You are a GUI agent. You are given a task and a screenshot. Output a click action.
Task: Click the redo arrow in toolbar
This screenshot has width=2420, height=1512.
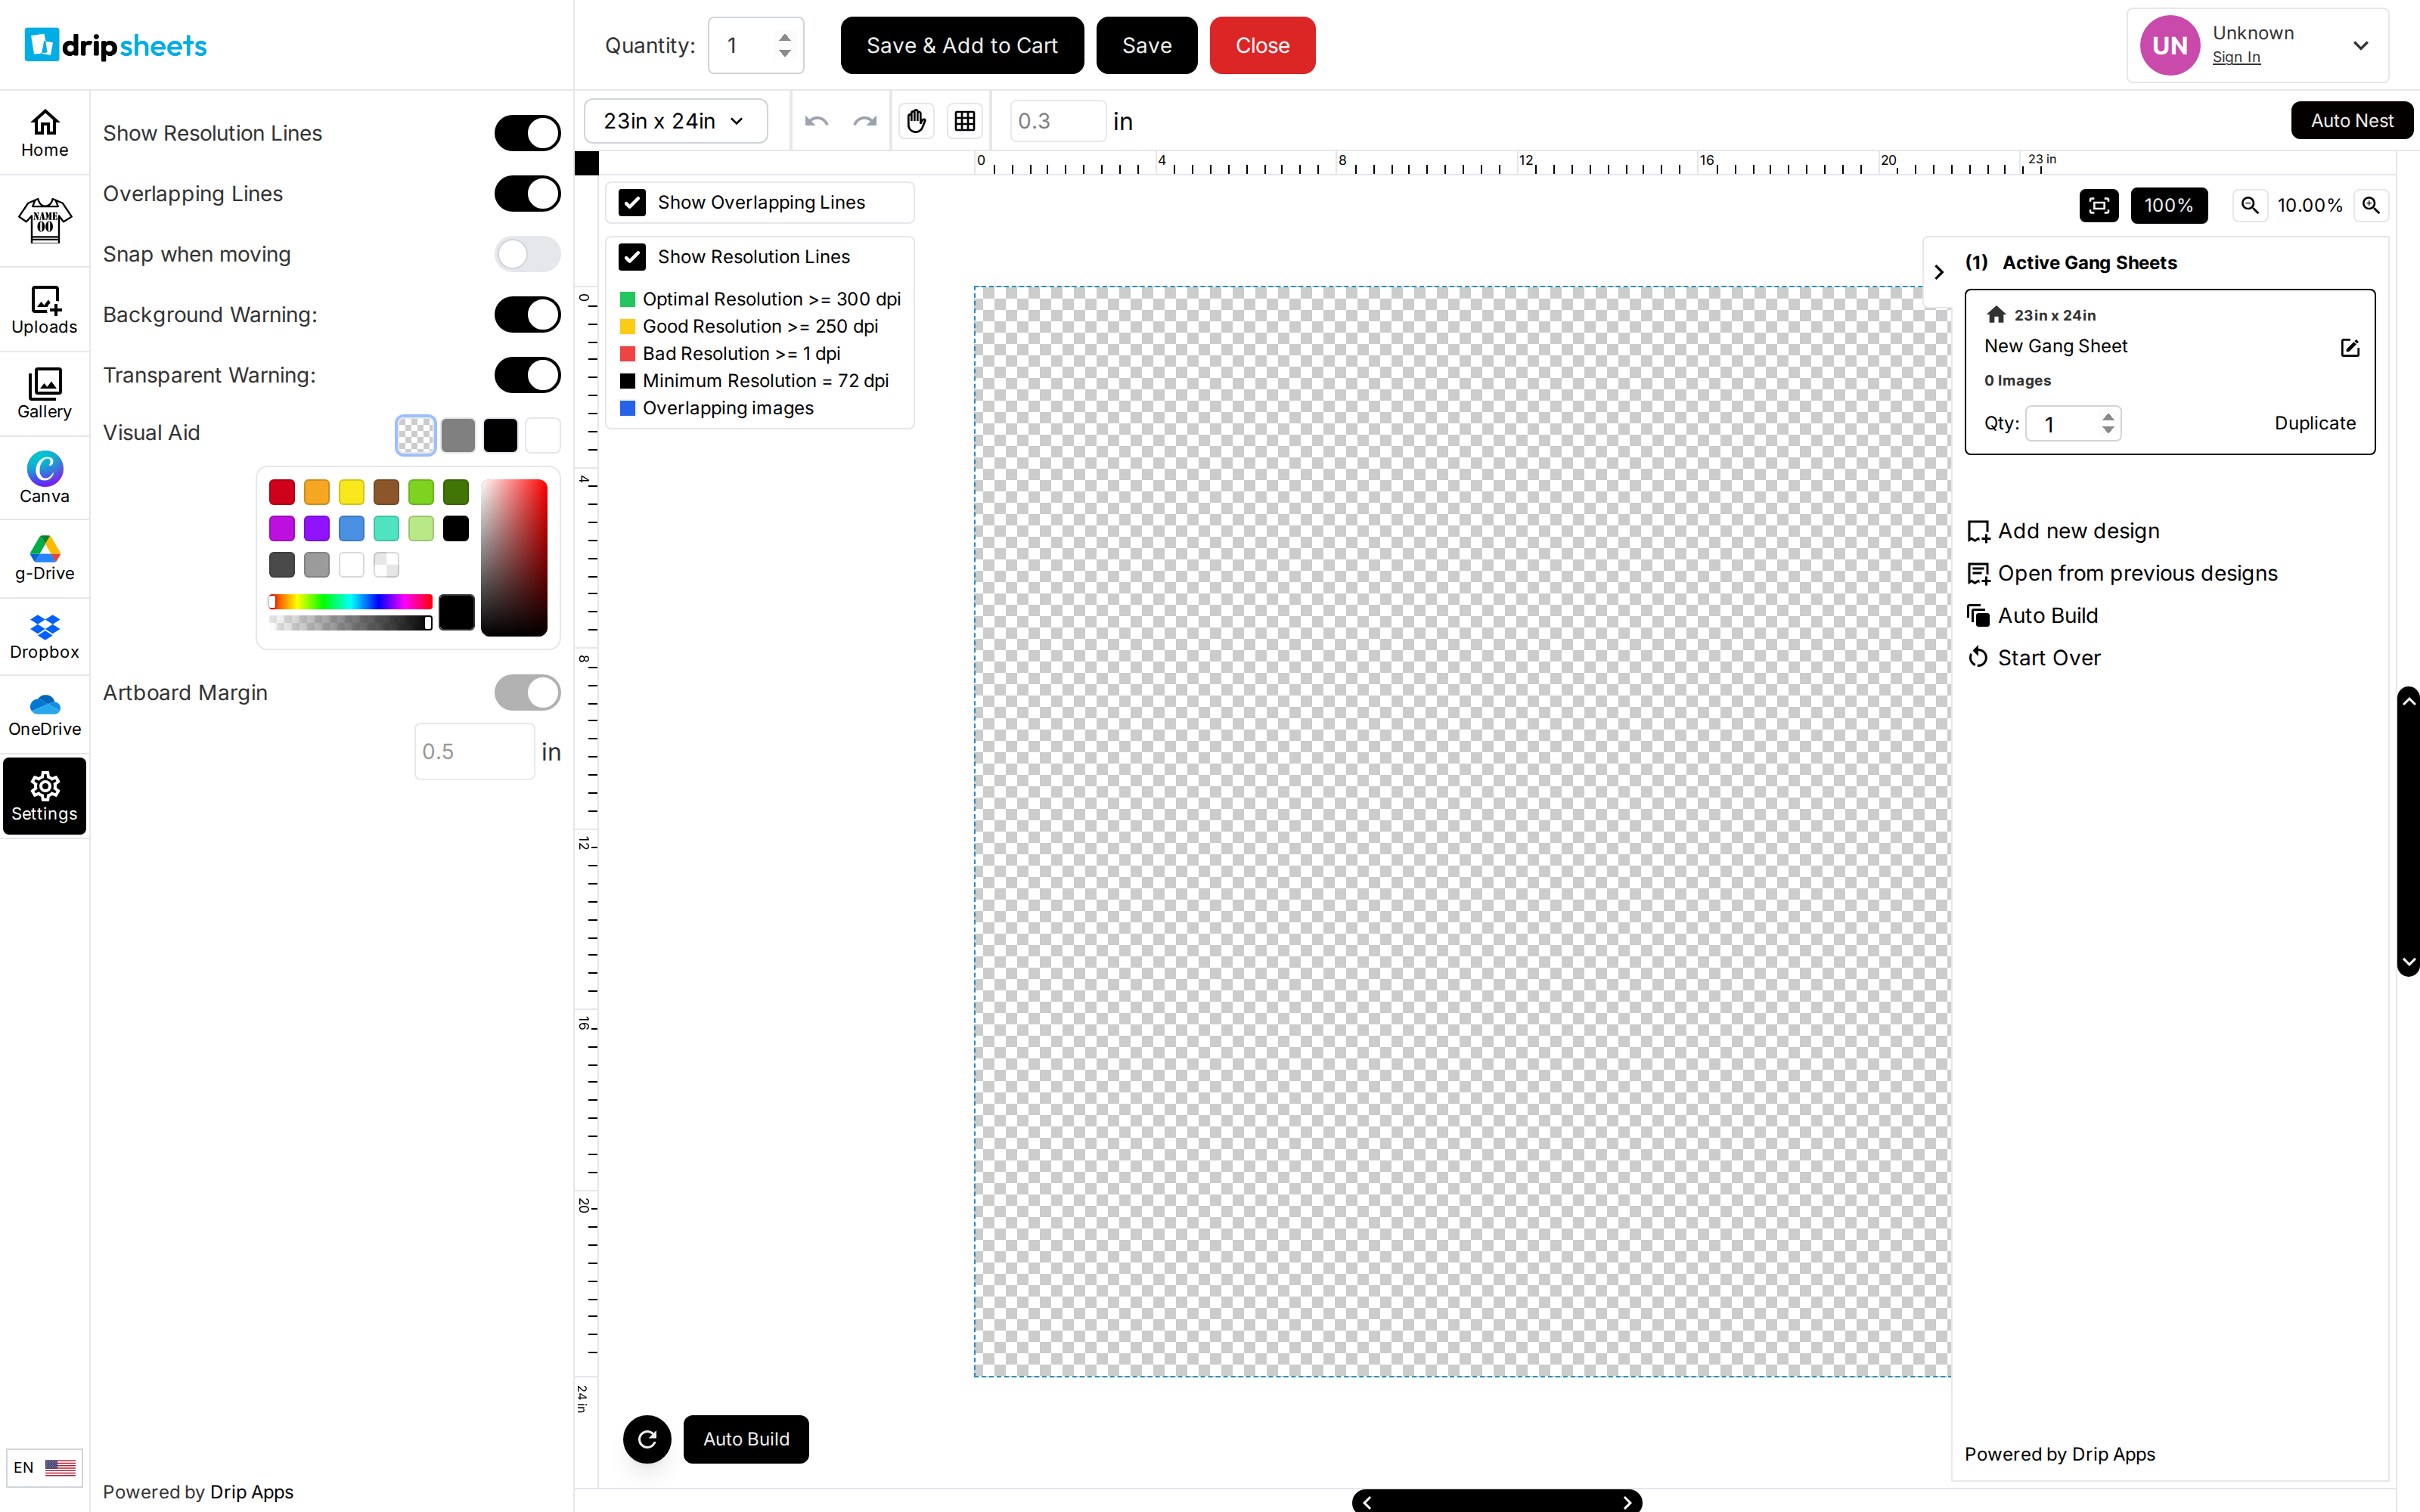coord(865,121)
